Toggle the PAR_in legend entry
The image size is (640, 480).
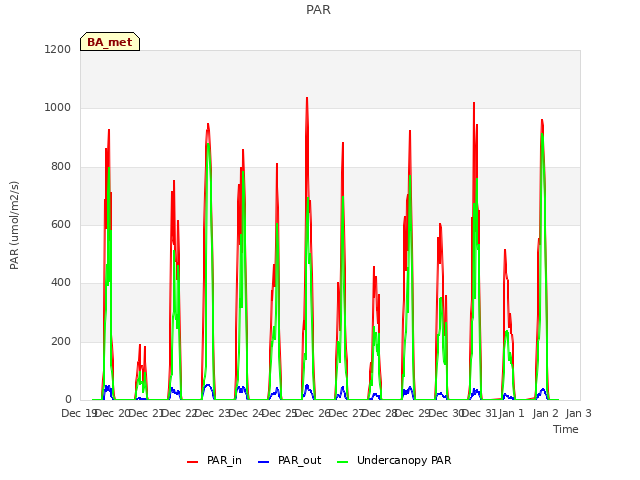(214, 460)
